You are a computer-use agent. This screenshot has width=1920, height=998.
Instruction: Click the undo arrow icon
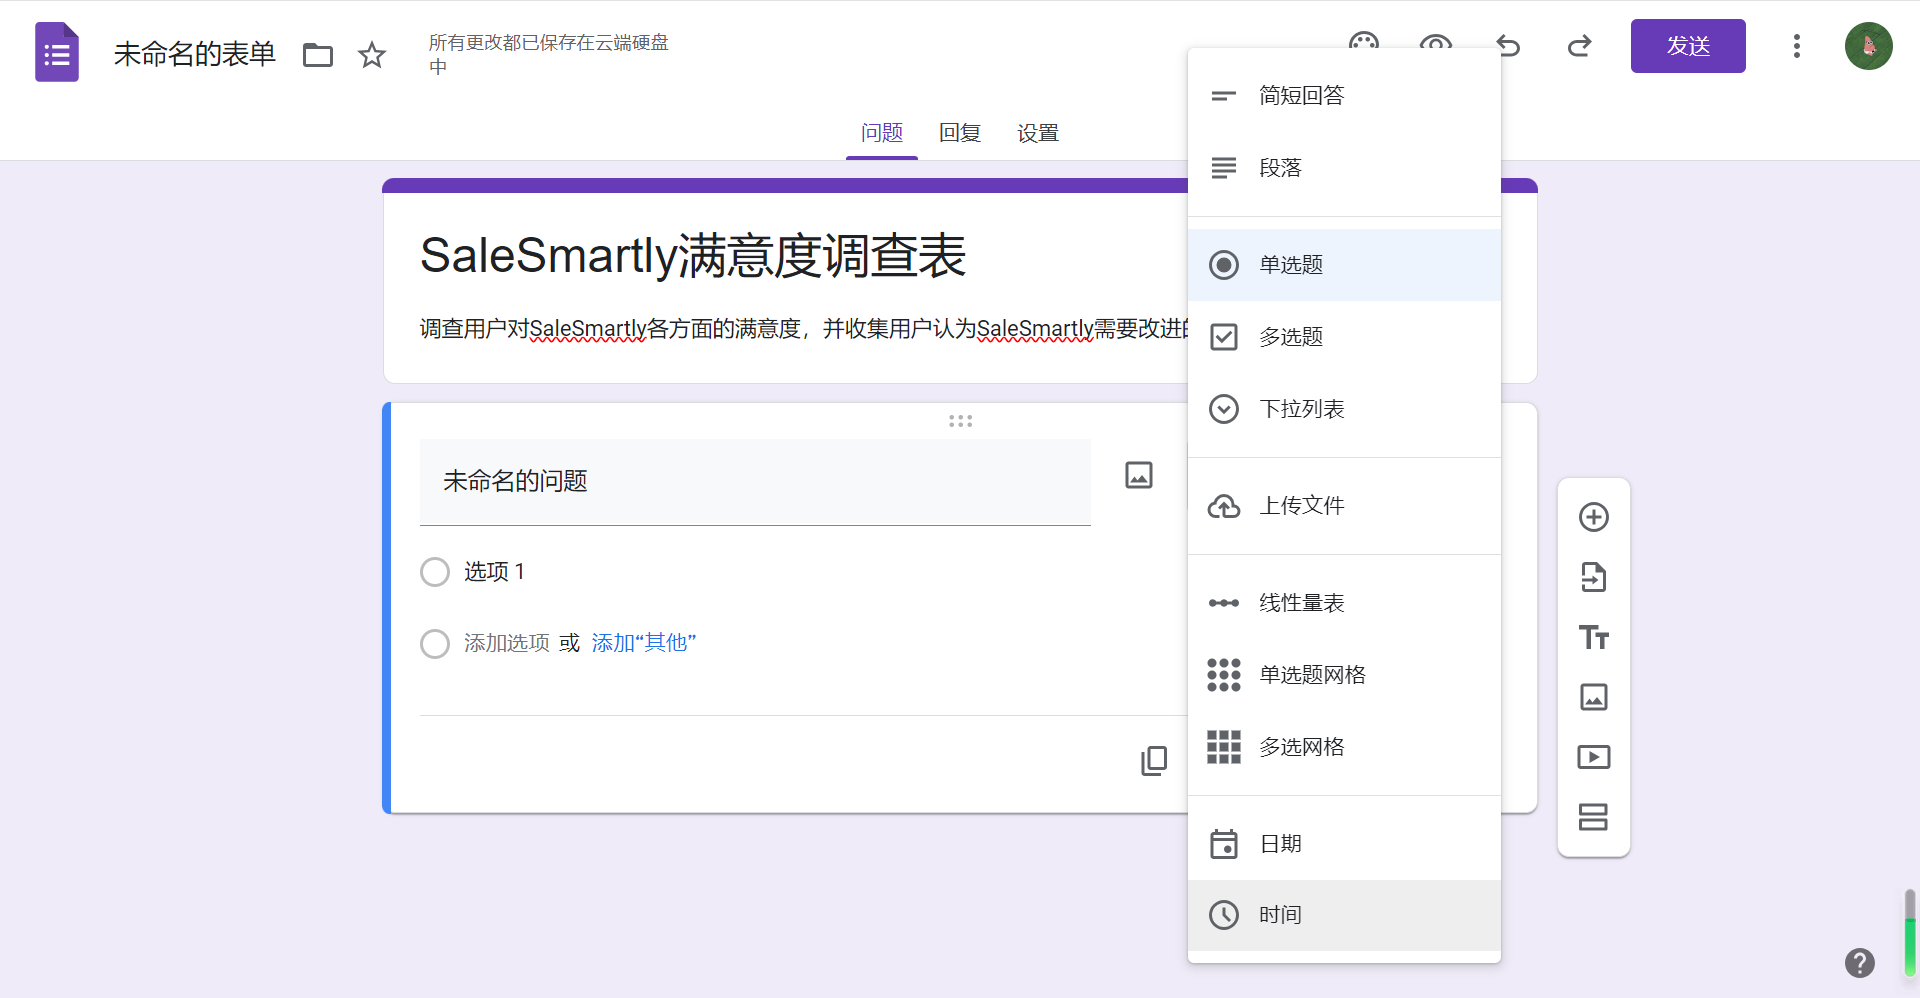click(1508, 46)
